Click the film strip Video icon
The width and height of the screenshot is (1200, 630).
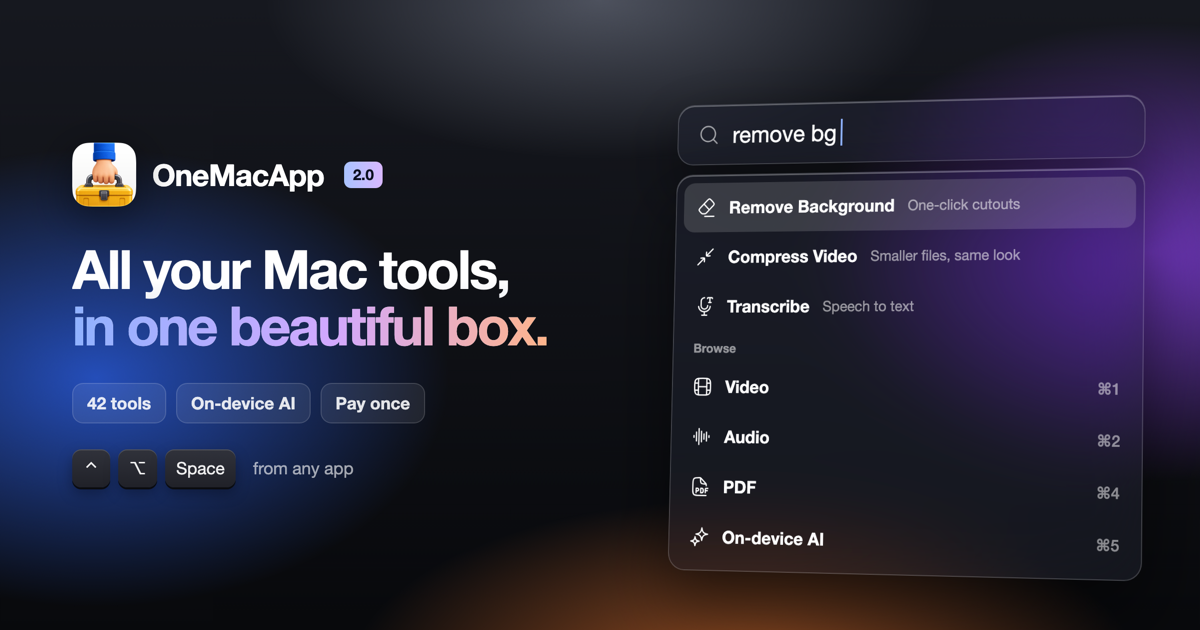coord(703,387)
